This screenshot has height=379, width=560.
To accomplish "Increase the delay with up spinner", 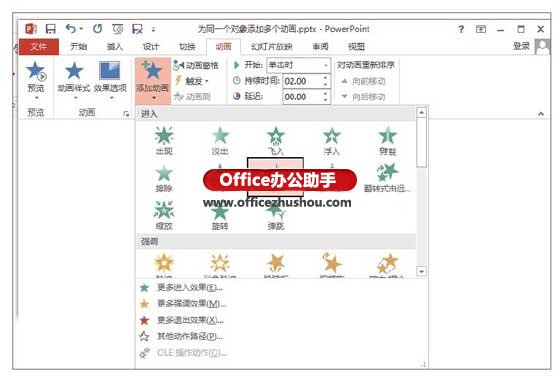I will 325,93.
